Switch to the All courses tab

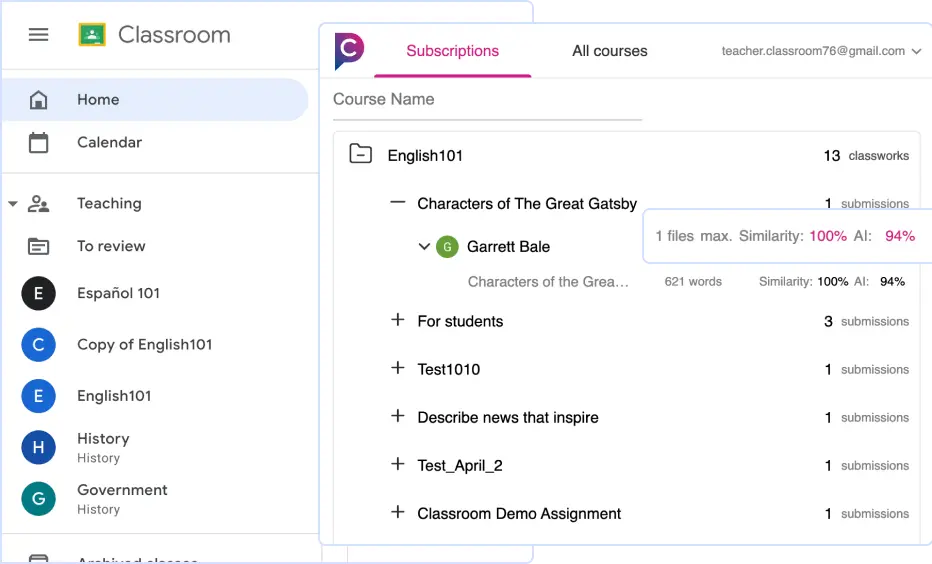tap(610, 51)
